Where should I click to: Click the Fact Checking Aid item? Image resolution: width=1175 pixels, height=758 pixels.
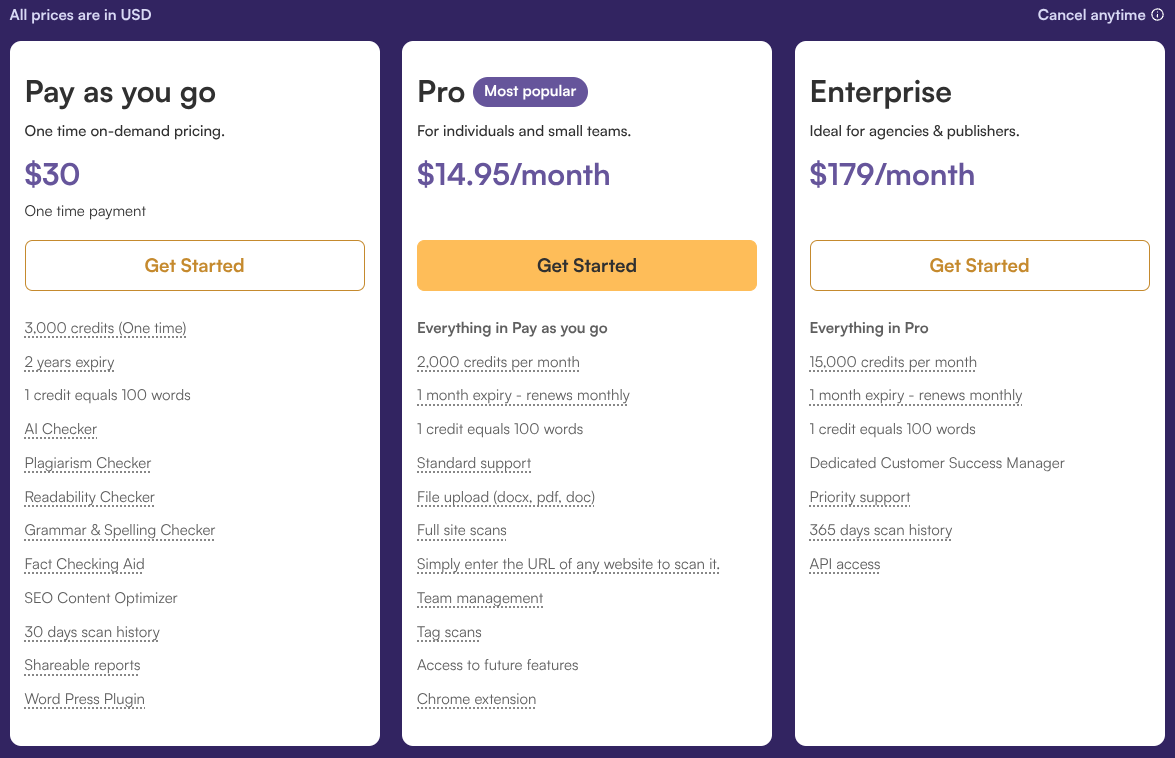[85, 564]
